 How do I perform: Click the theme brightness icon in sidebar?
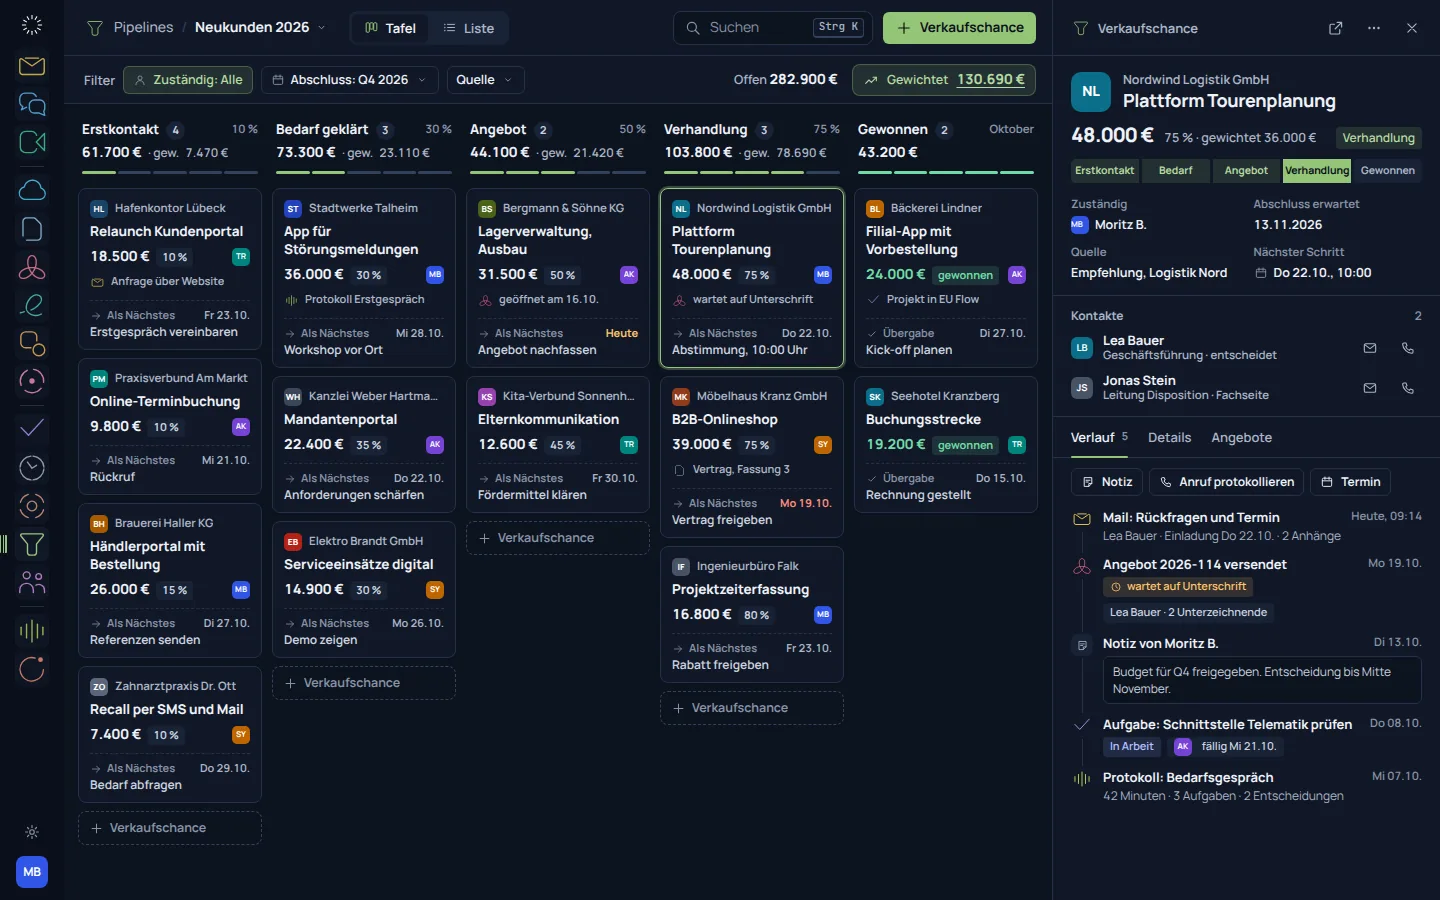(x=32, y=832)
